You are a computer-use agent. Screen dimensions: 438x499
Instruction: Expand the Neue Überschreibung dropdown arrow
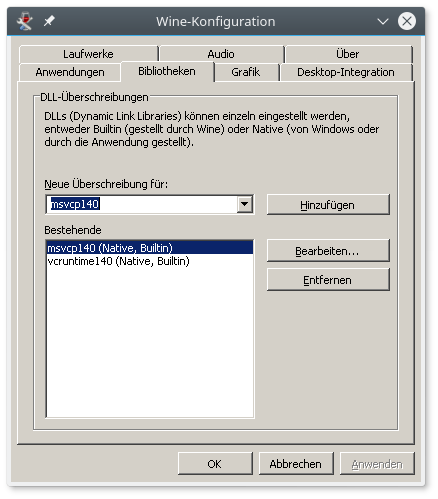click(x=245, y=204)
